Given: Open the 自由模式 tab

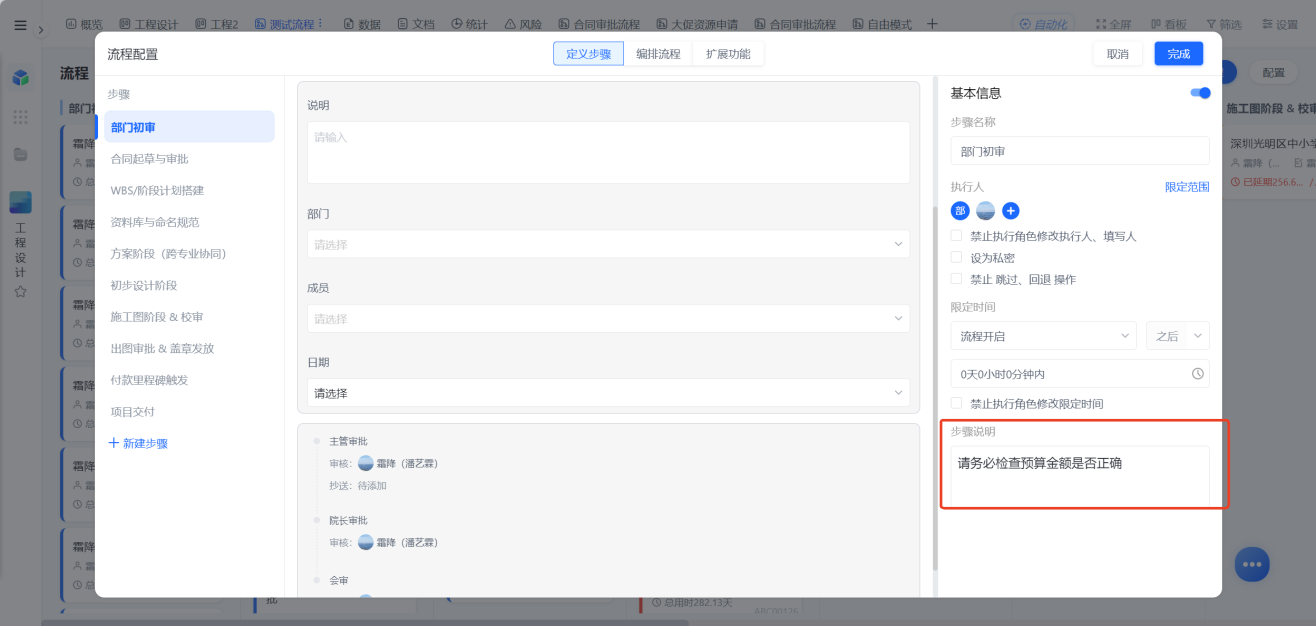Looking at the screenshot, I should tap(882, 23).
